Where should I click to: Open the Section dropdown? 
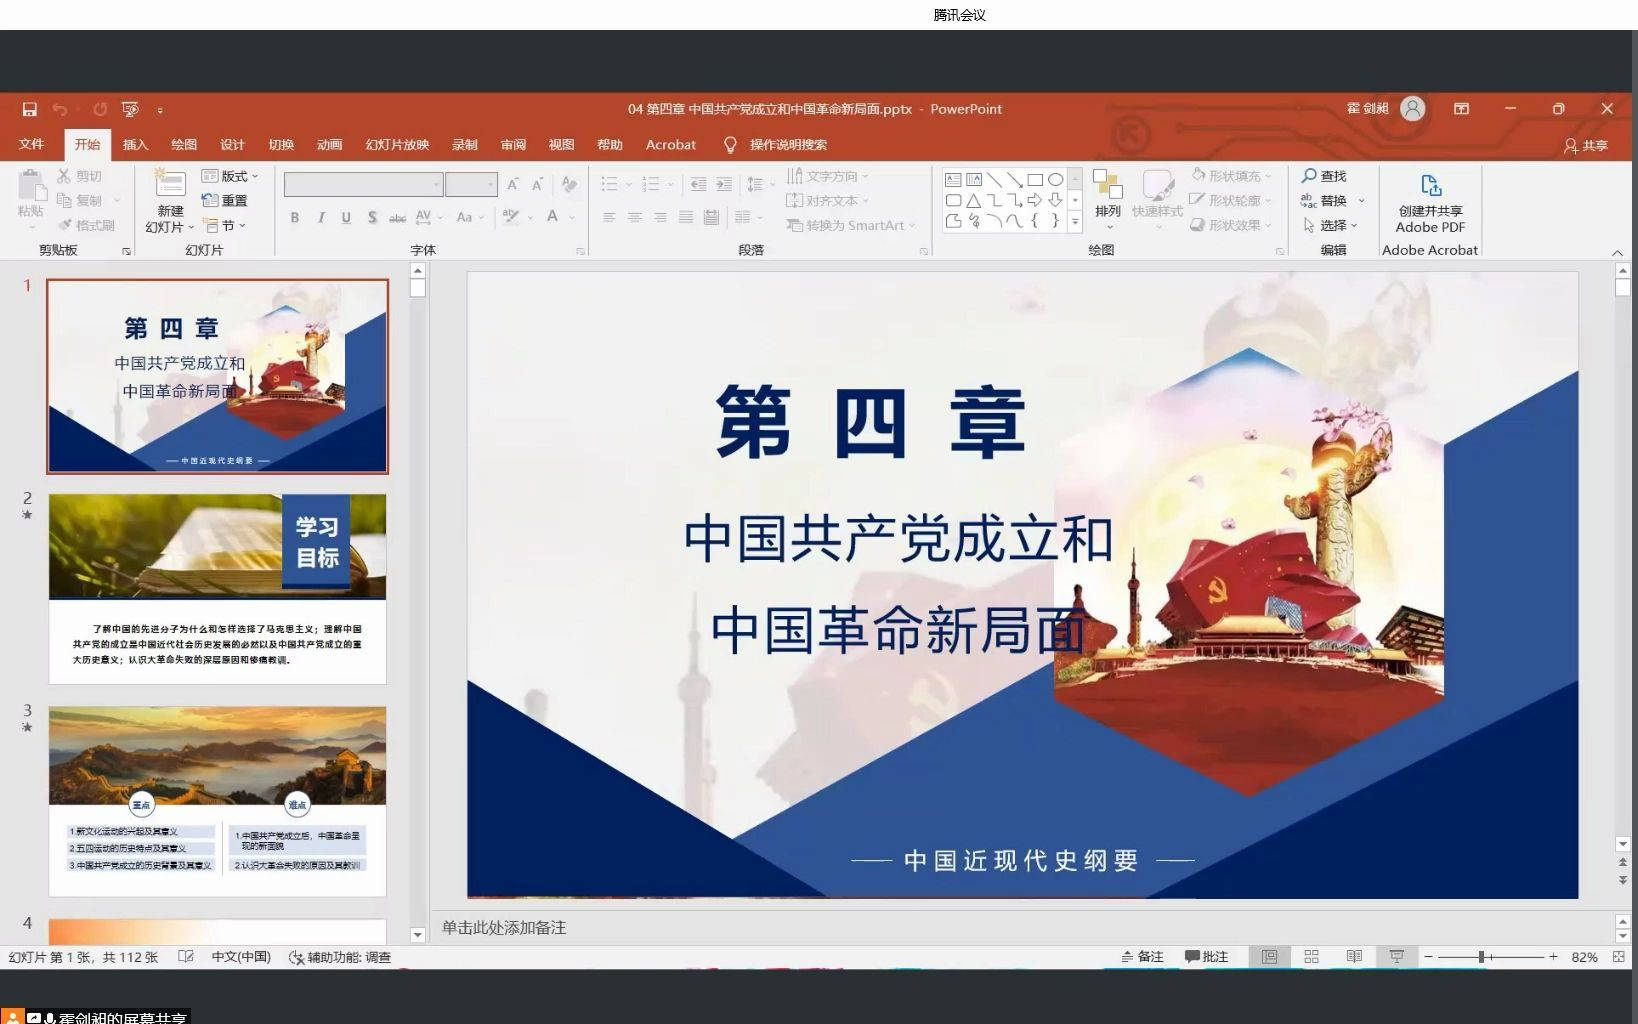pyautogui.click(x=224, y=225)
